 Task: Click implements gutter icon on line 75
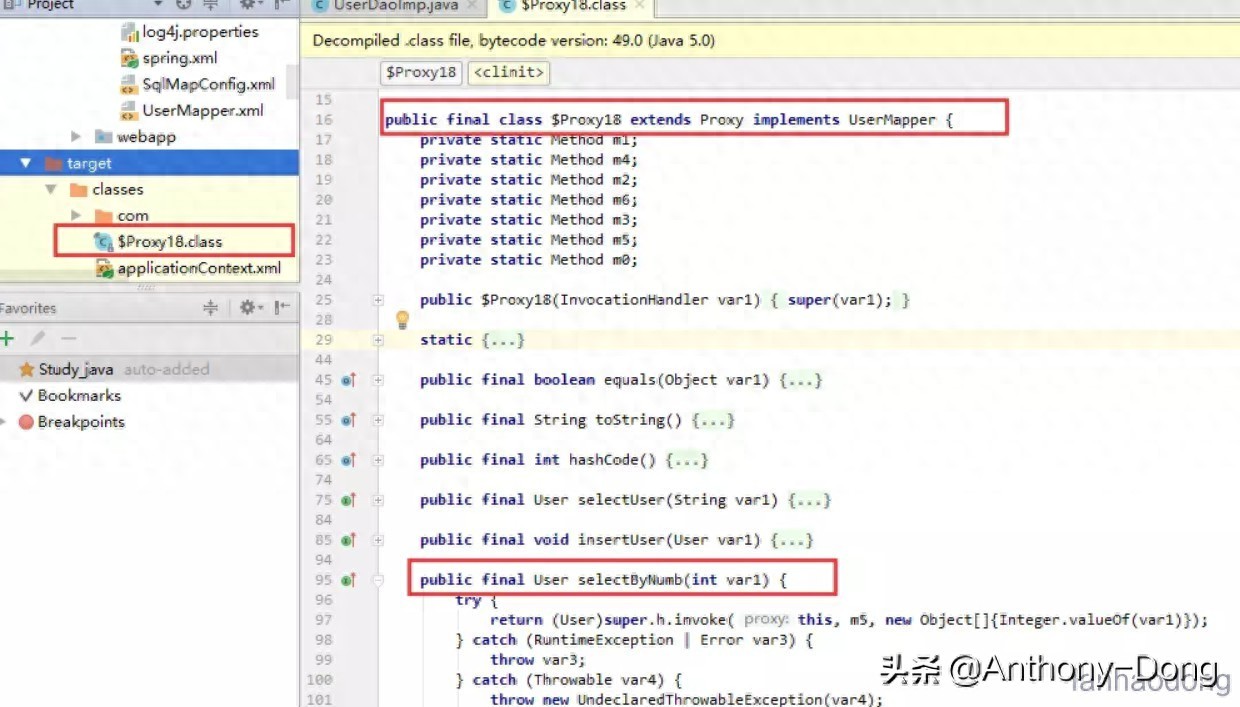348,500
